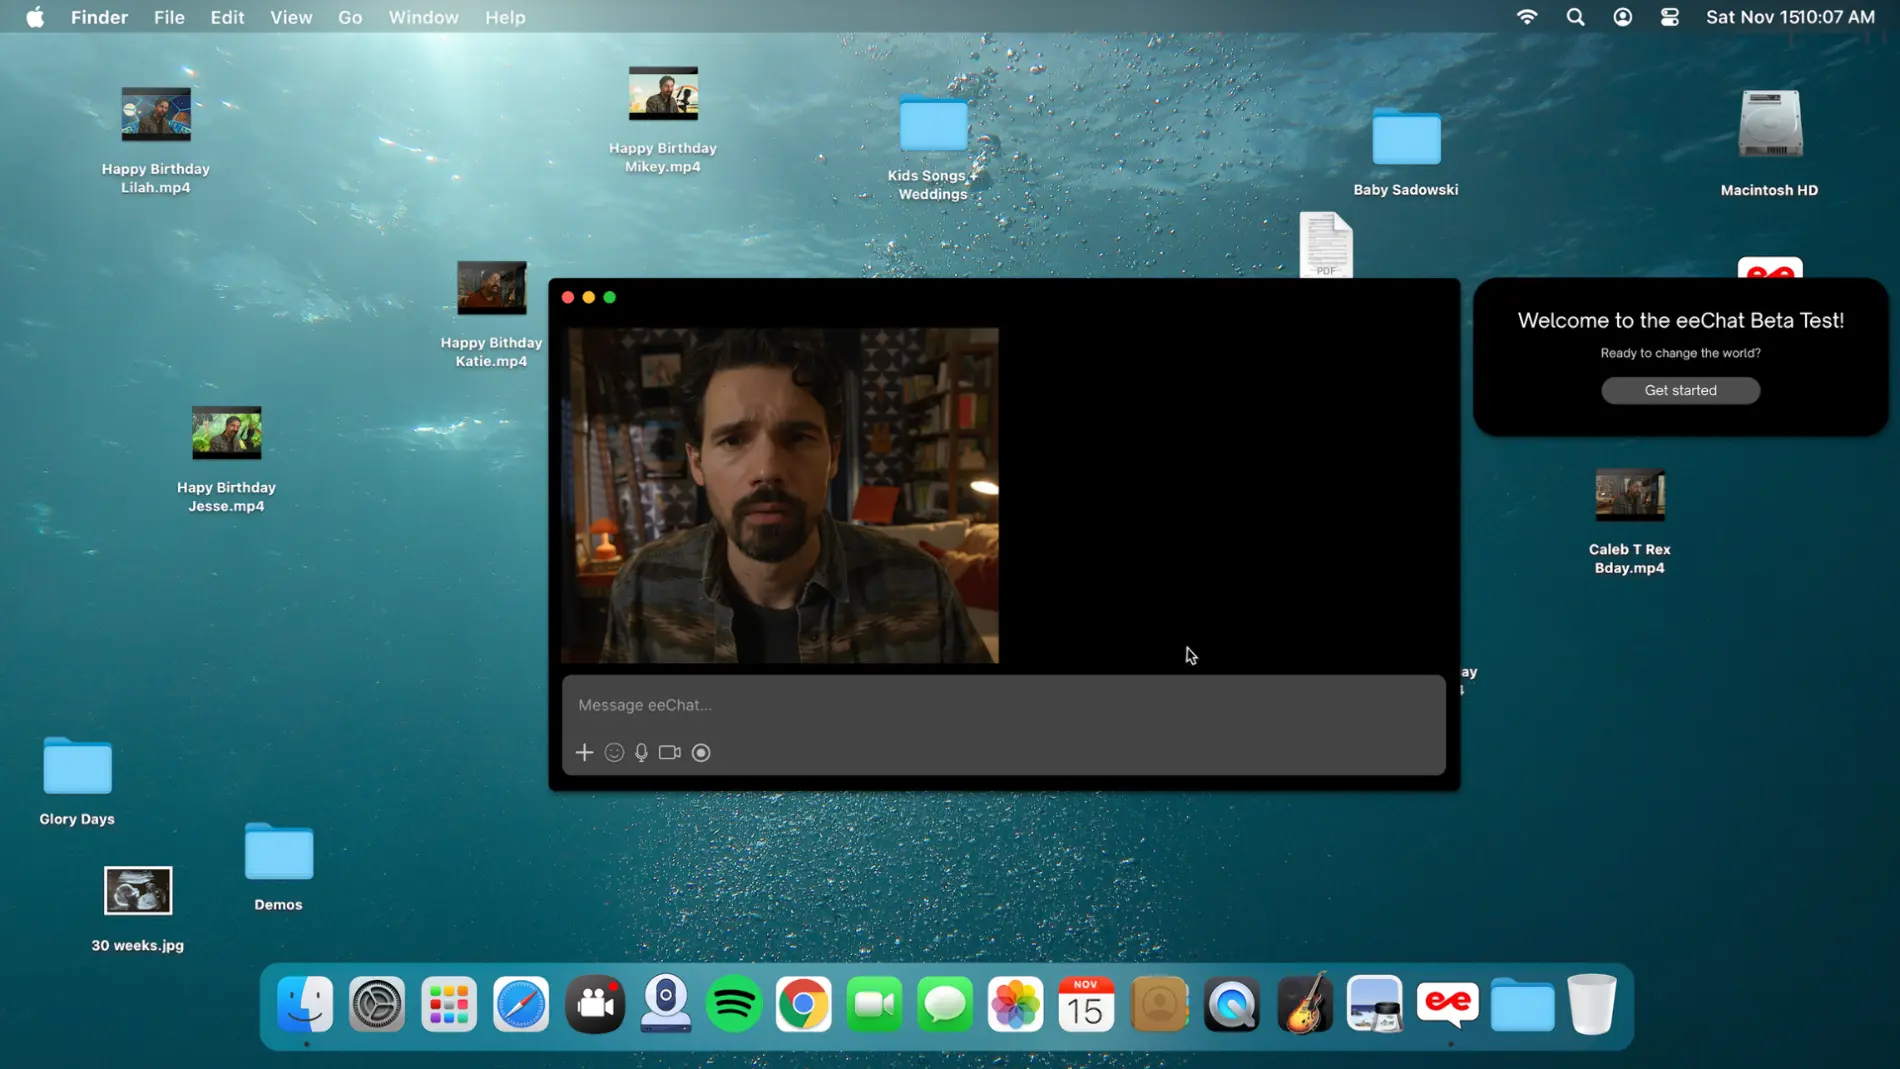
Task: Open Spotlight search from menu bar
Action: tap(1575, 17)
